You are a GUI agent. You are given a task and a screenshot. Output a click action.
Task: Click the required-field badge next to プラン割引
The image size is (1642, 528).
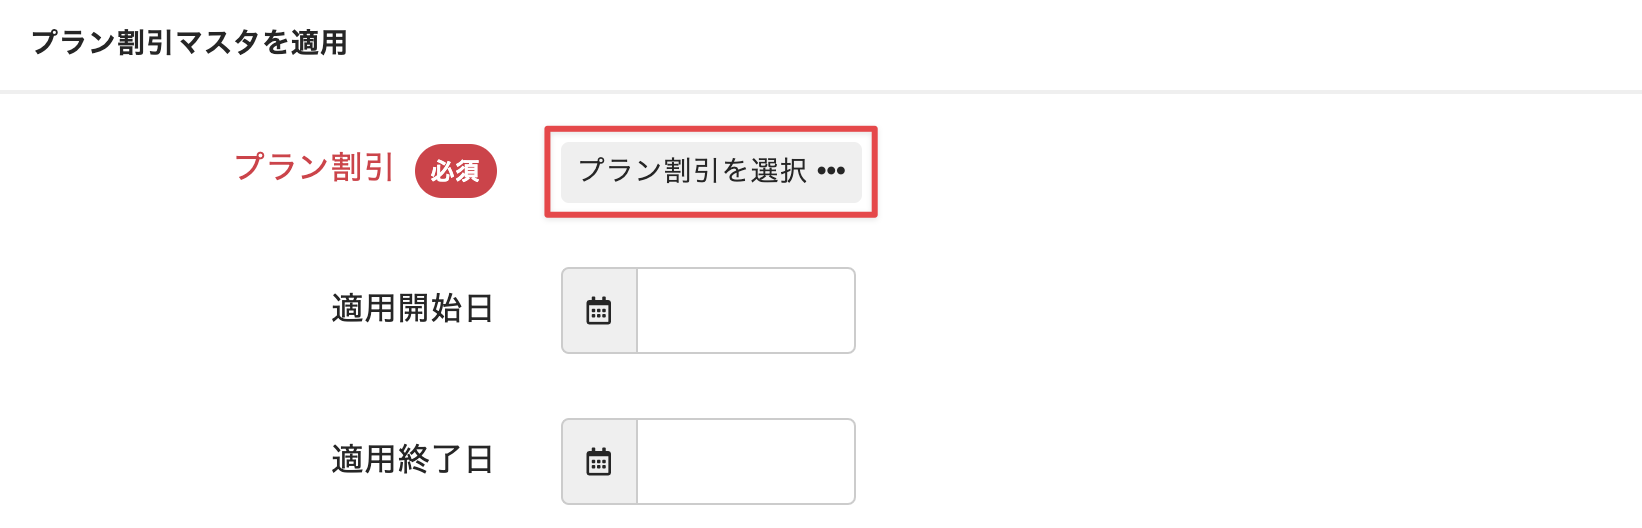pos(456,171)
